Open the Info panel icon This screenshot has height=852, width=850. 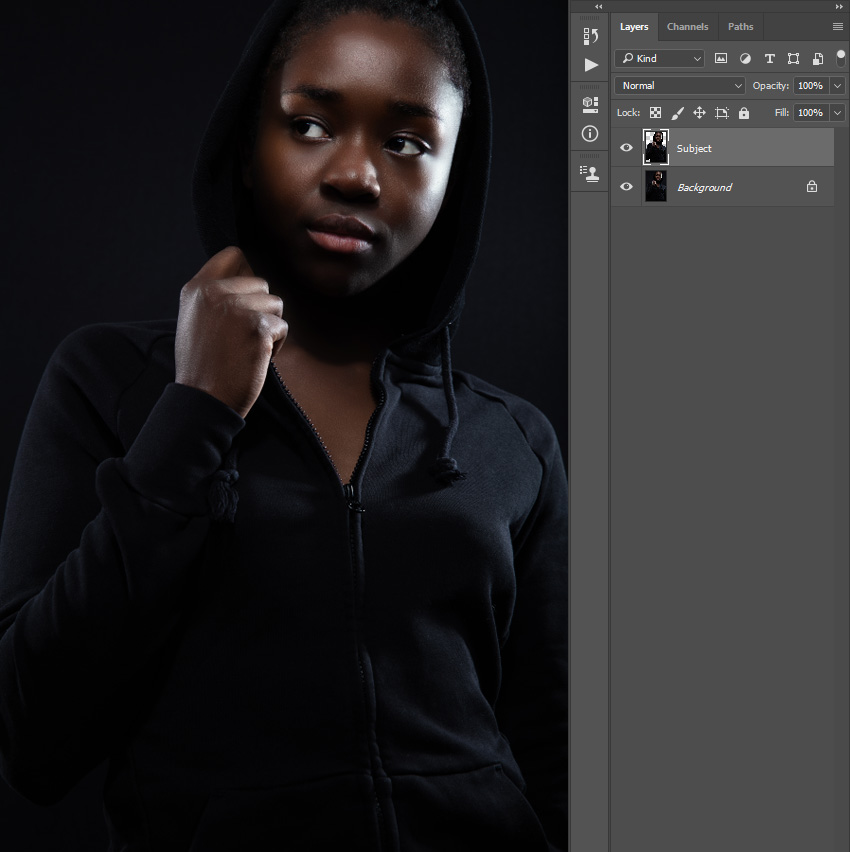590,133
